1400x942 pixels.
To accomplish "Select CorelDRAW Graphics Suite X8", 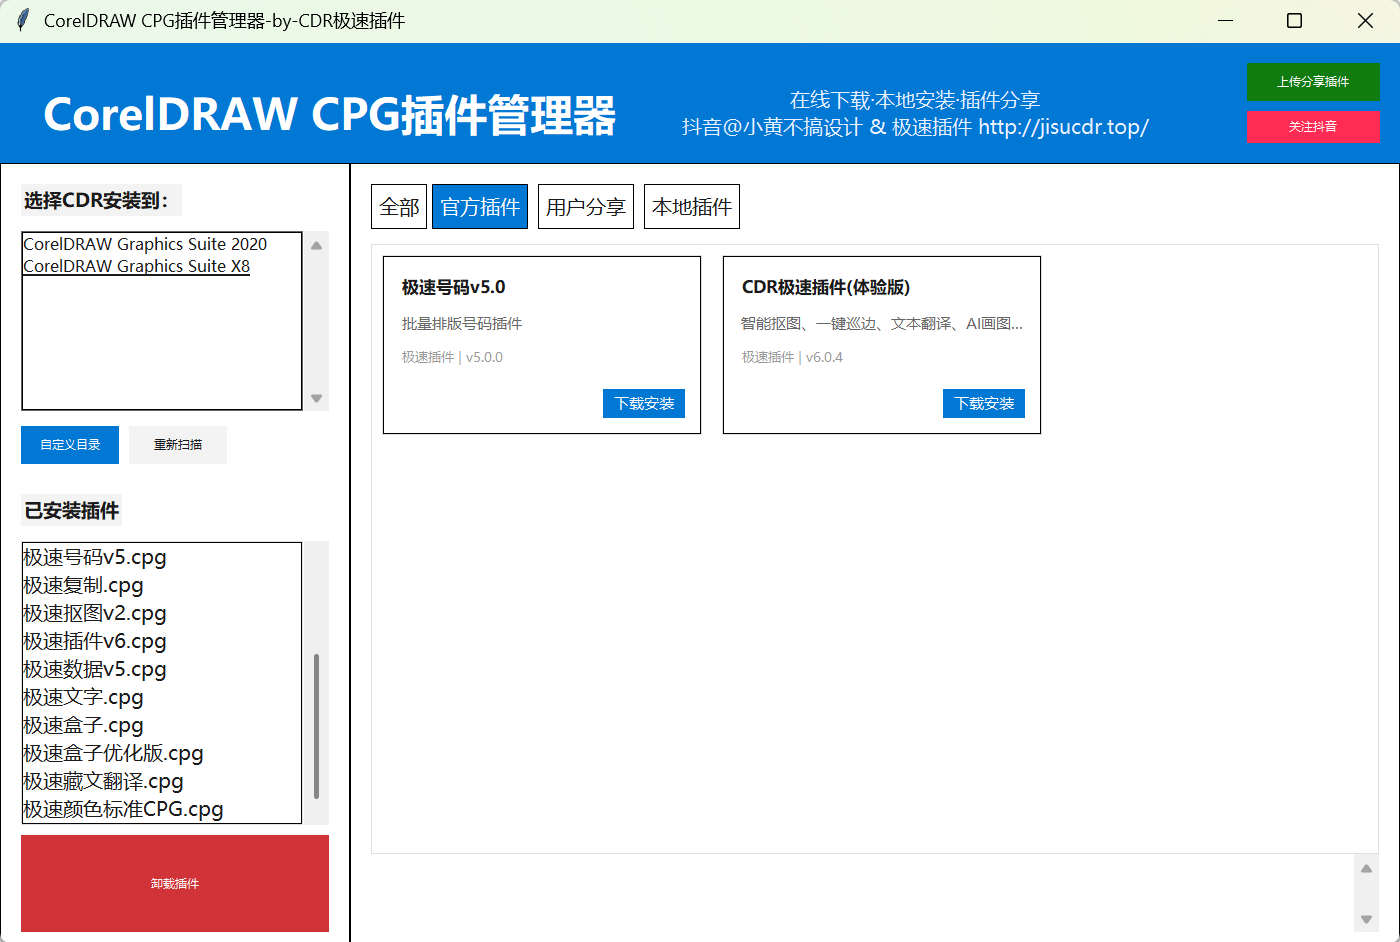I will [136, 266].
